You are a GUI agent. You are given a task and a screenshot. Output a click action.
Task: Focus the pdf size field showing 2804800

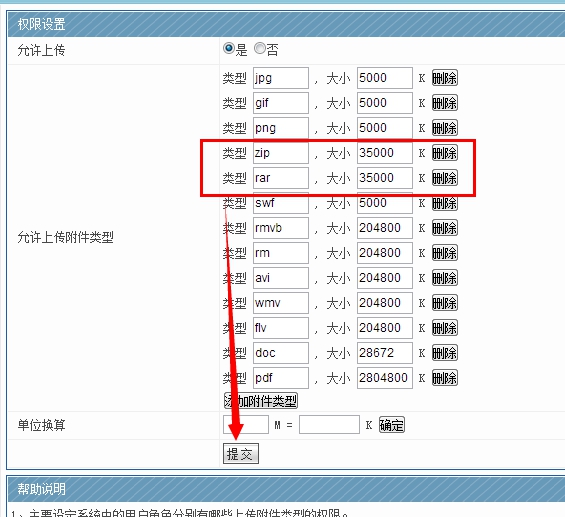coord(385,378)
